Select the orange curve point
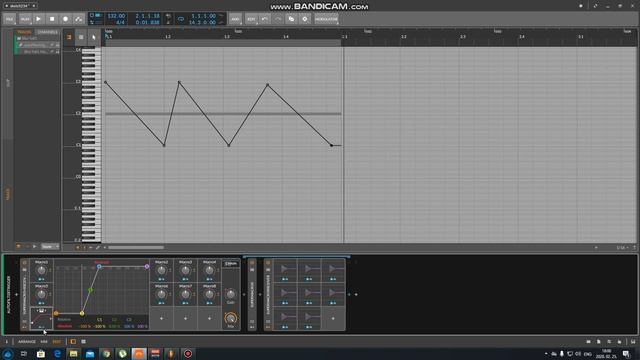 tap(56, 313)
